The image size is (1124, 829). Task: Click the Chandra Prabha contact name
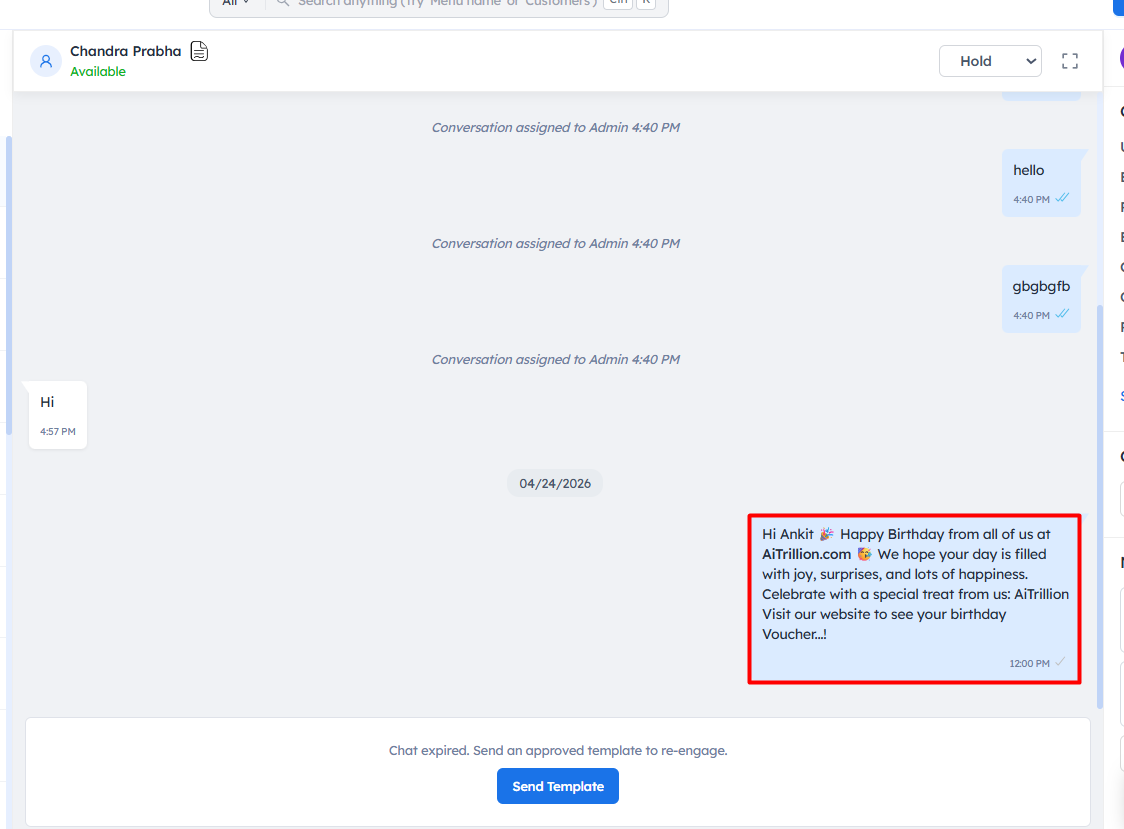[x=126, y=51]
